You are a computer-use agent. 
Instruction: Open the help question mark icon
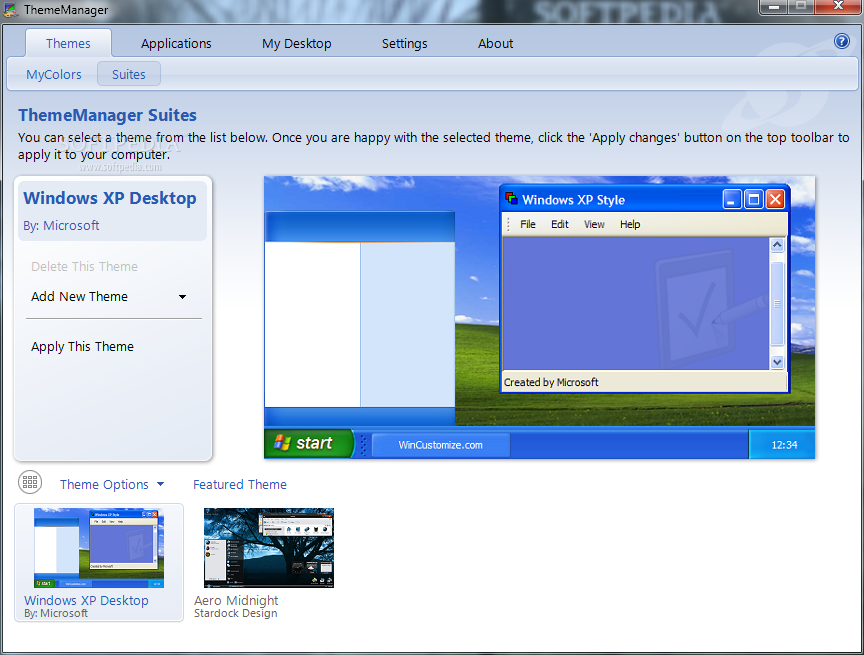tap(841, 41)
